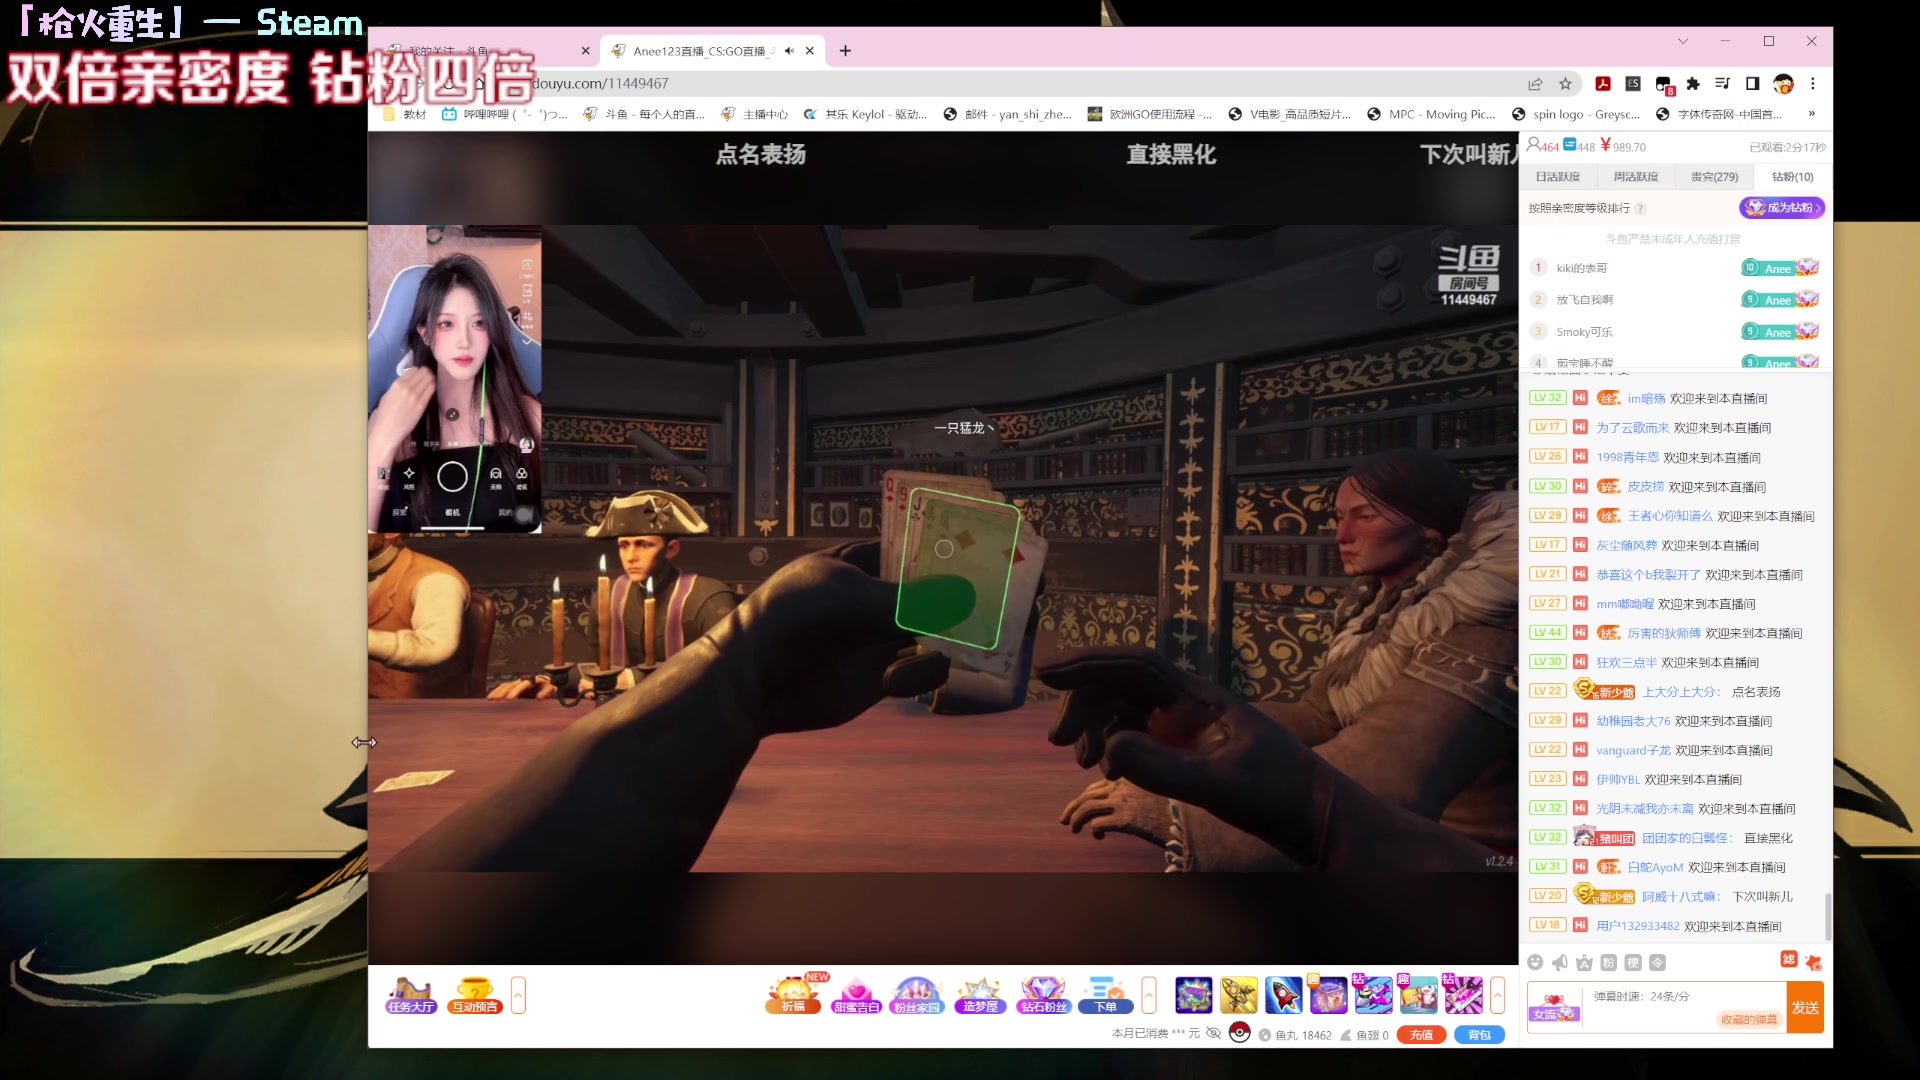
Task: Click the 鱼丸 18462 balance
Action: click(1295, 1035)
